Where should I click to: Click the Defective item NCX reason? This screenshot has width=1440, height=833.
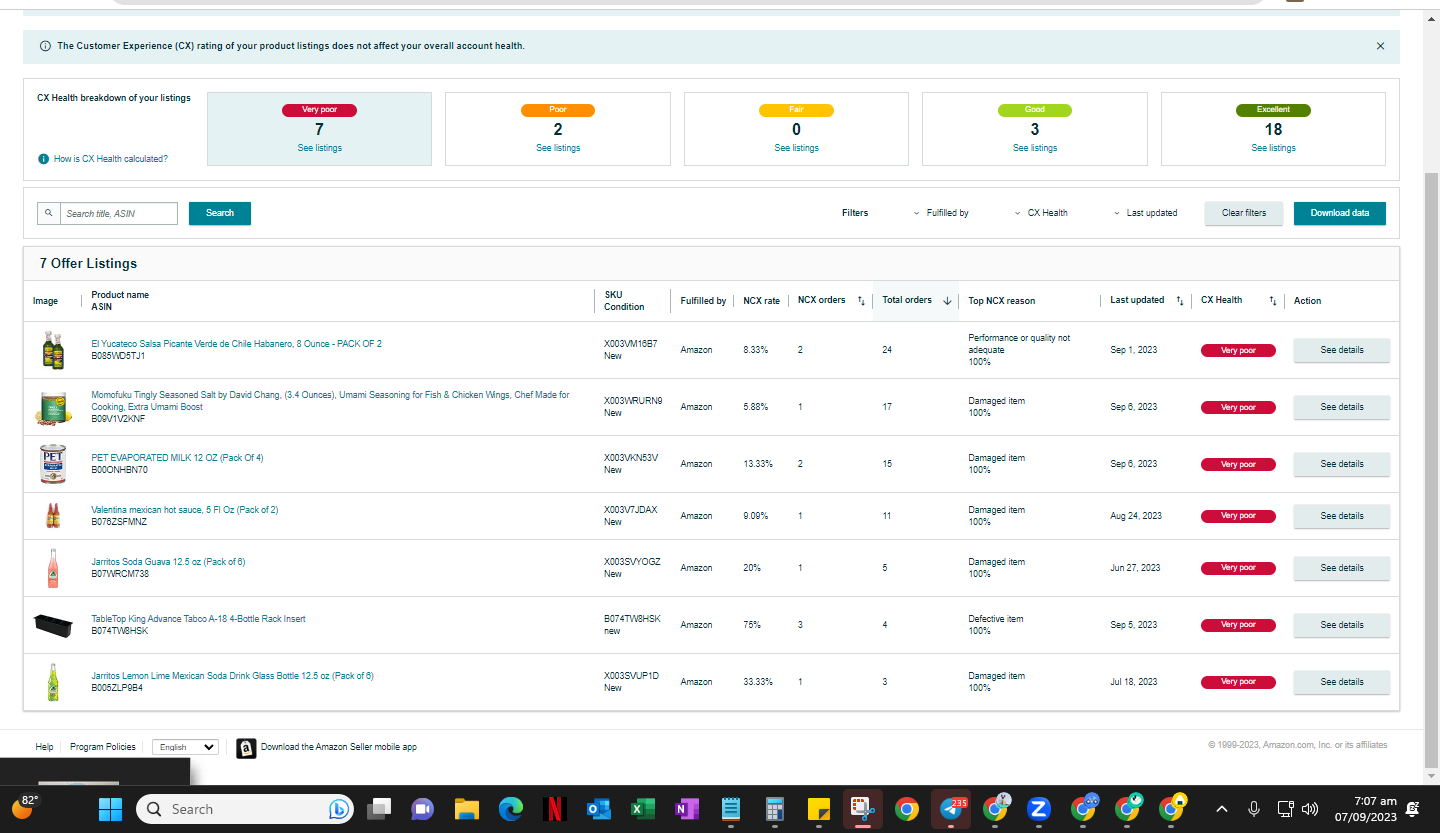pyautogui.click(x=996, y=619)
